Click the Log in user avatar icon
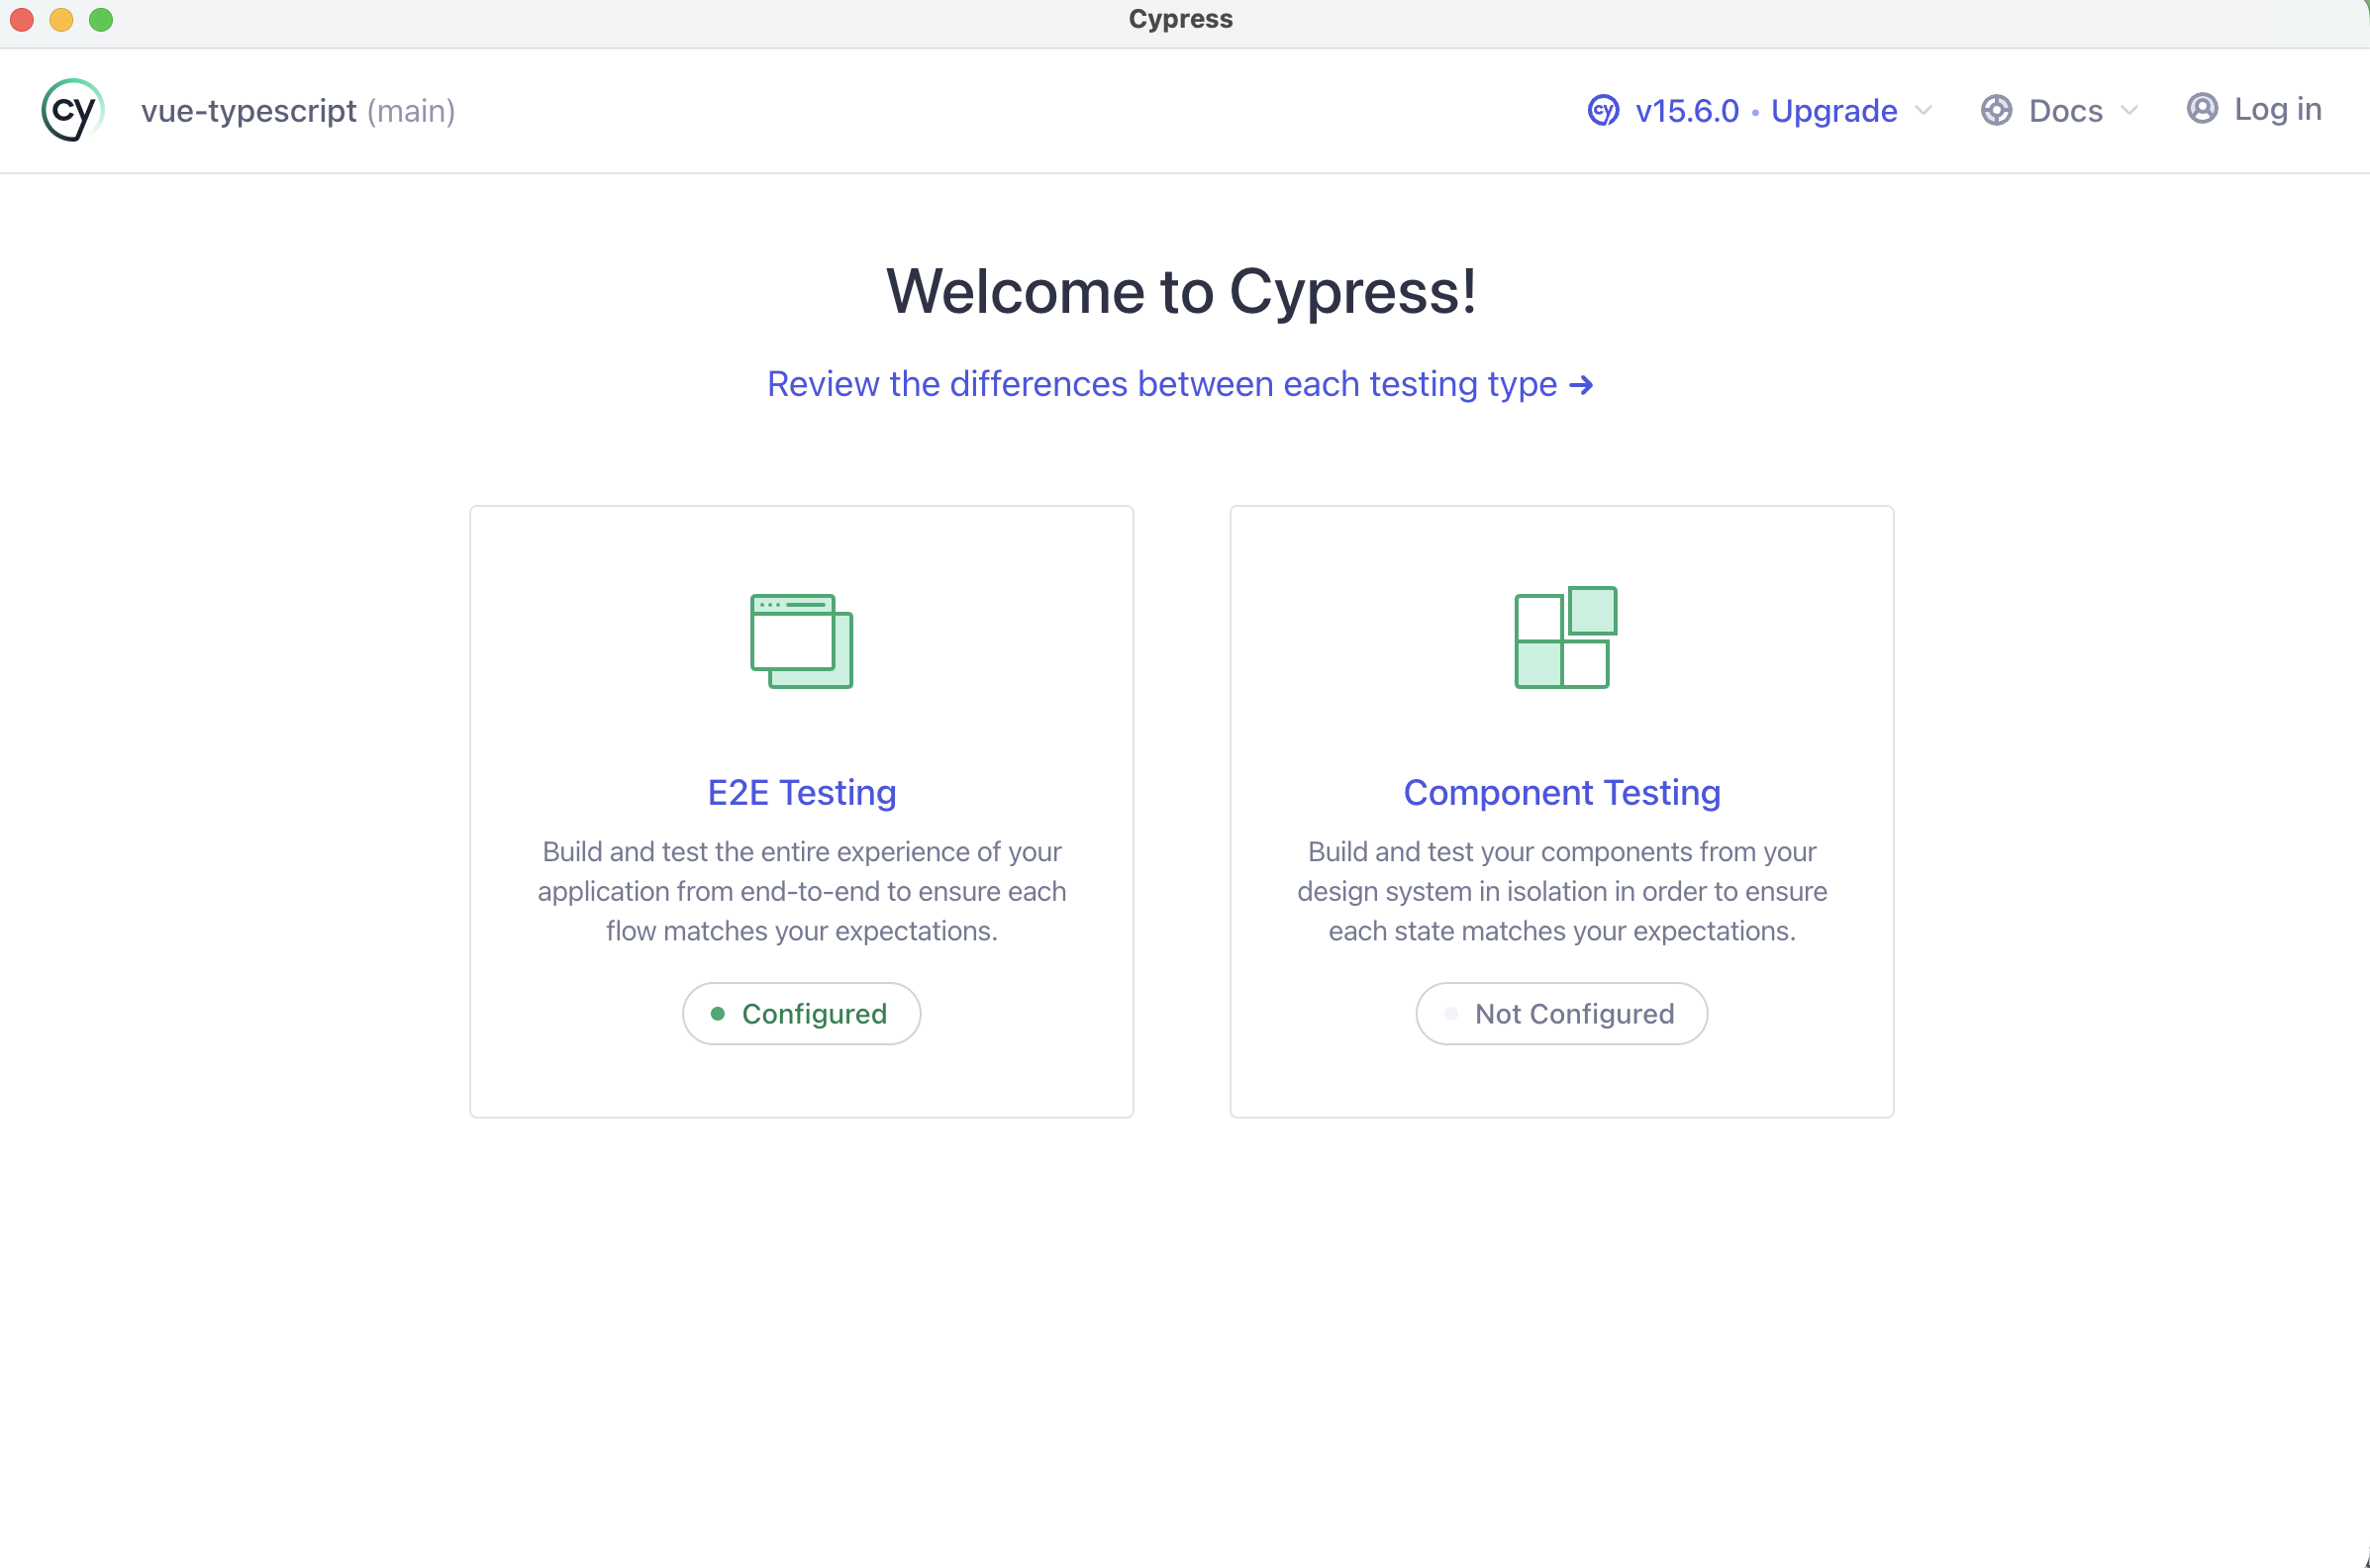The image size is (2370, 1568). tap(2202, 108)
